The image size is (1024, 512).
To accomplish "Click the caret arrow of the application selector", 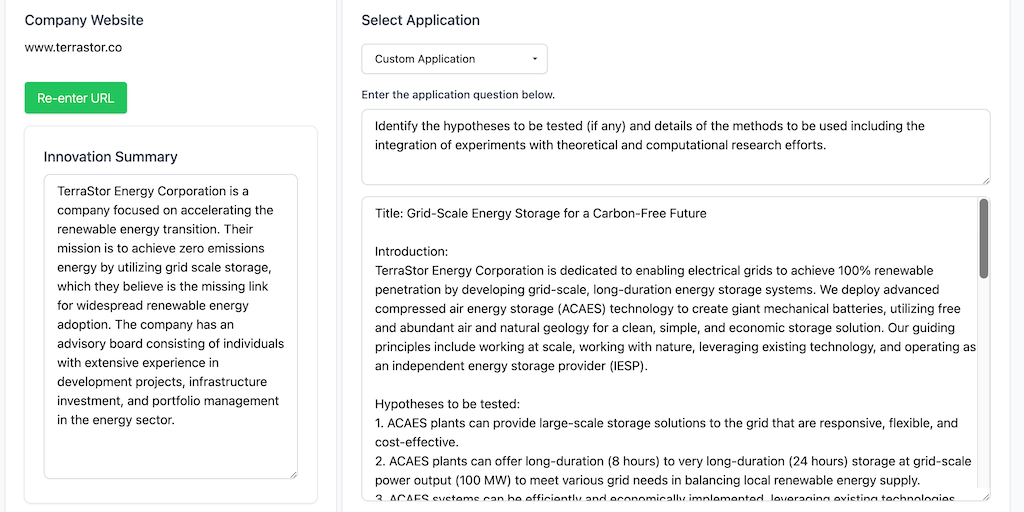I will (535, 59).
